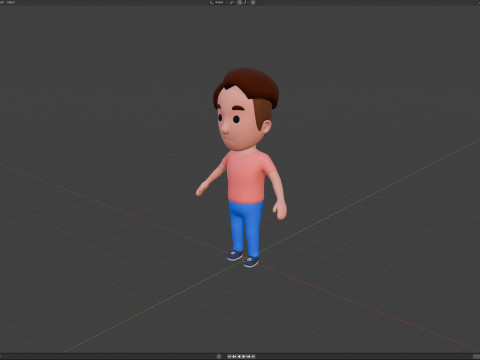Screen dimensions: 480x360
Task: Jump to the timeline start frame
Action: 229,357
